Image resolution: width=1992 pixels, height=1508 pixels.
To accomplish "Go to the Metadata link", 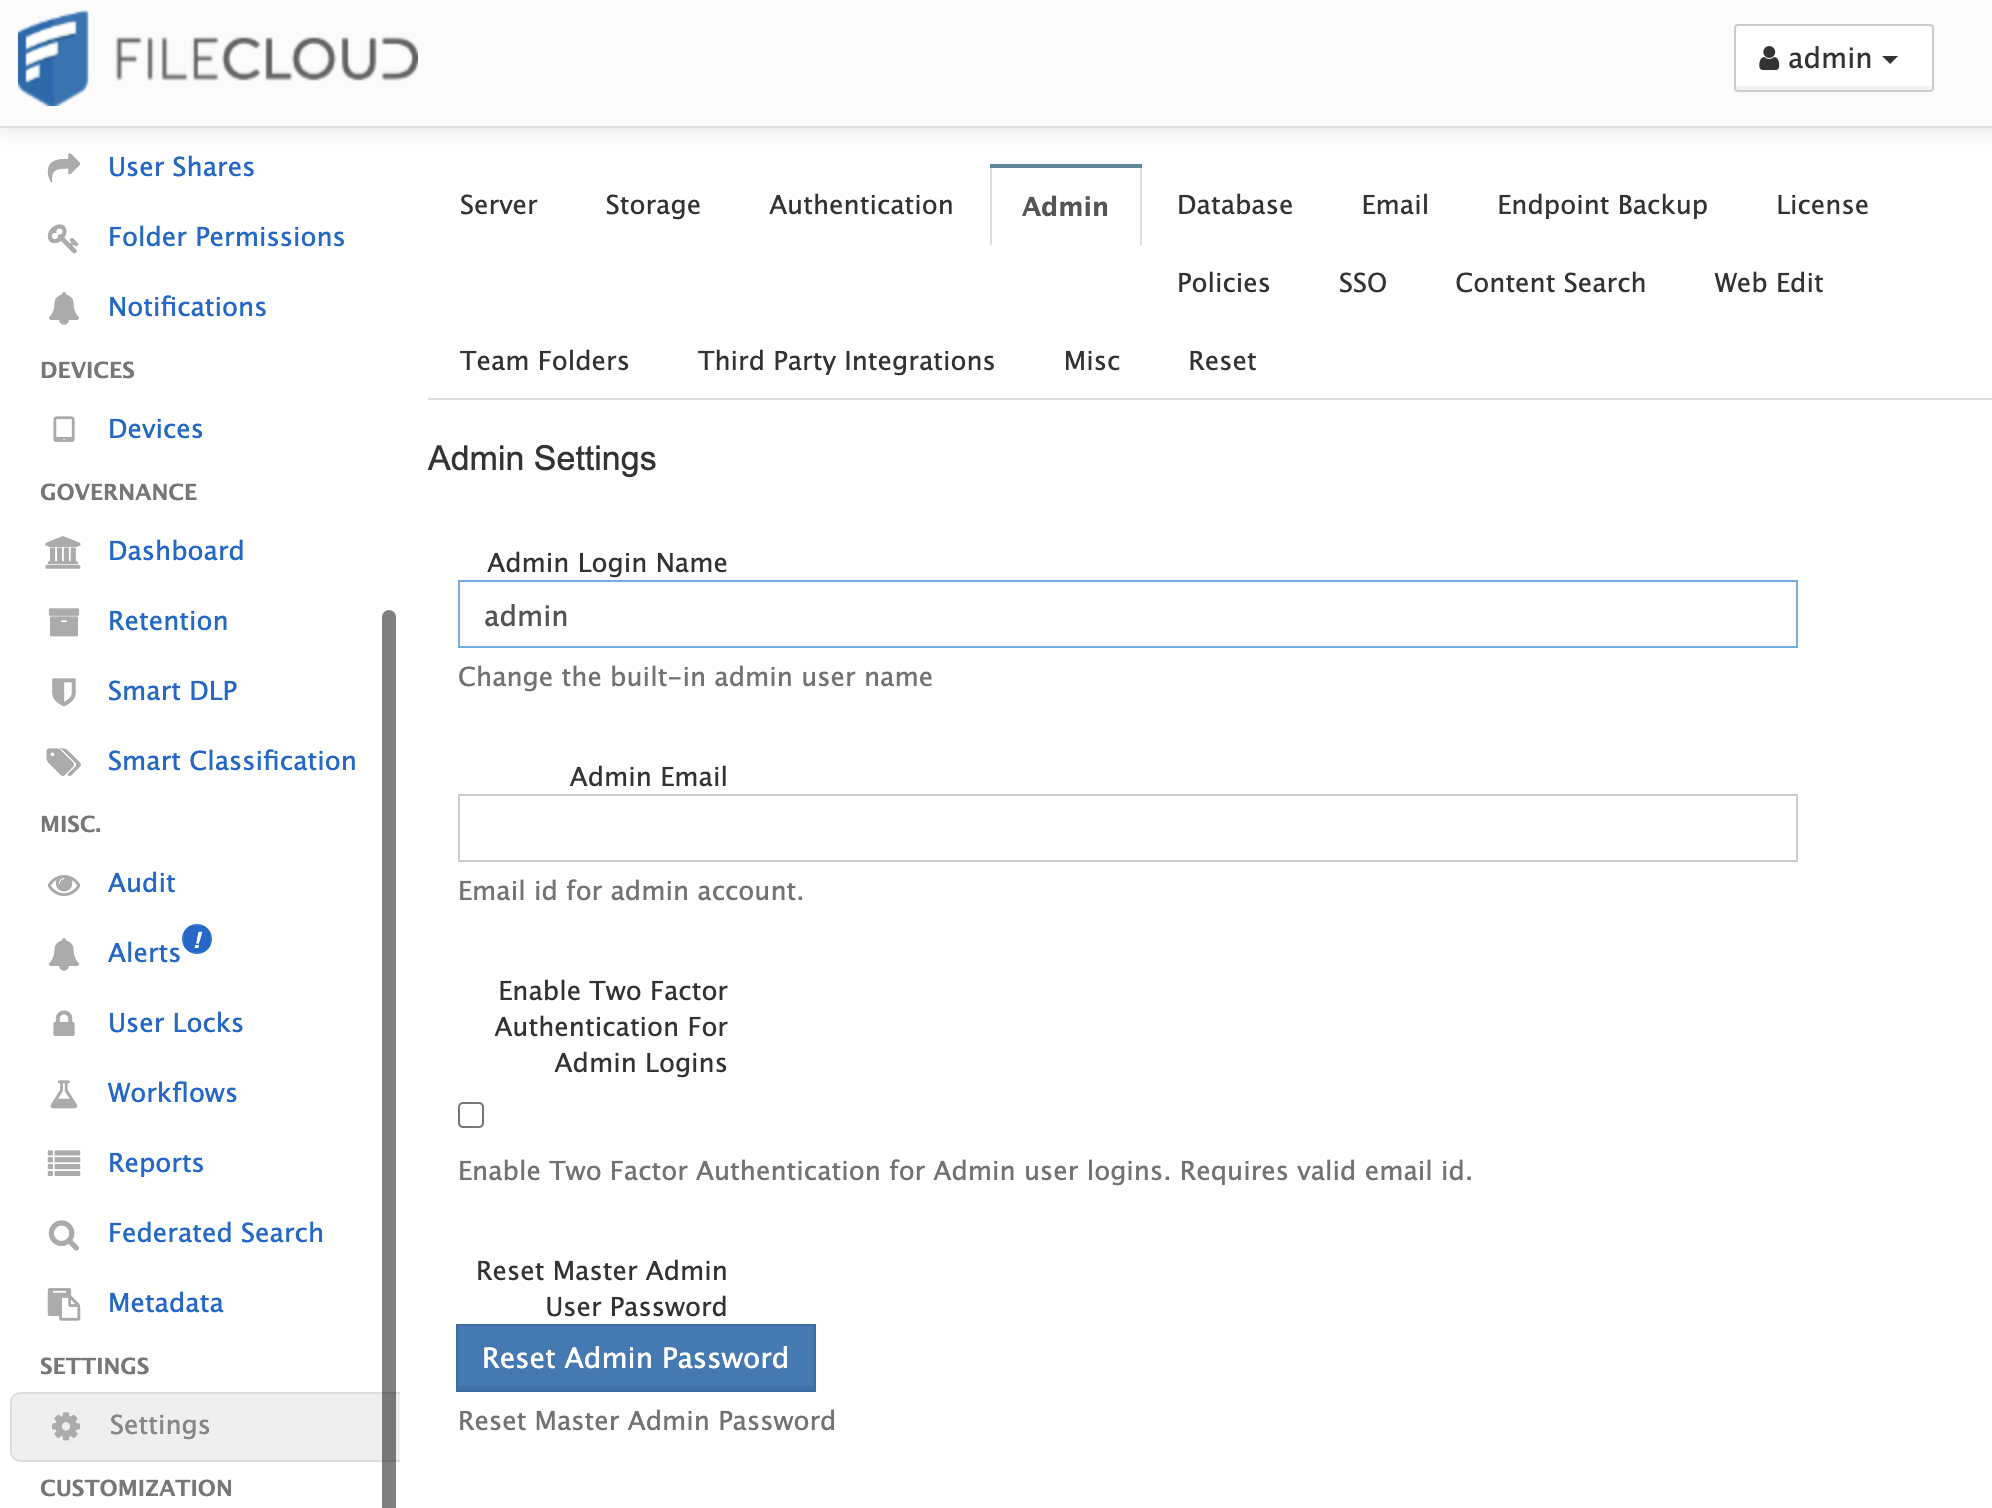I will click(x=166, y=1303).
